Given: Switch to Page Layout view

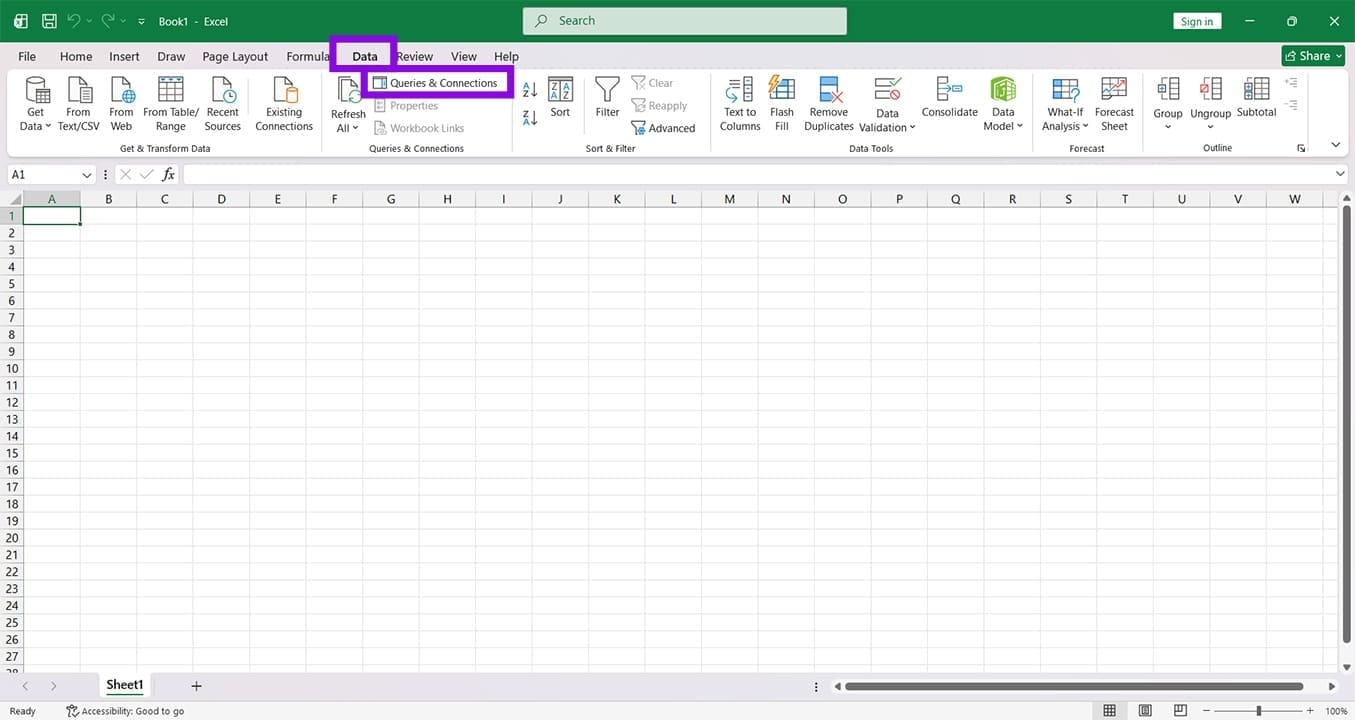Looking at the screenshot, I should [1145, 711].
